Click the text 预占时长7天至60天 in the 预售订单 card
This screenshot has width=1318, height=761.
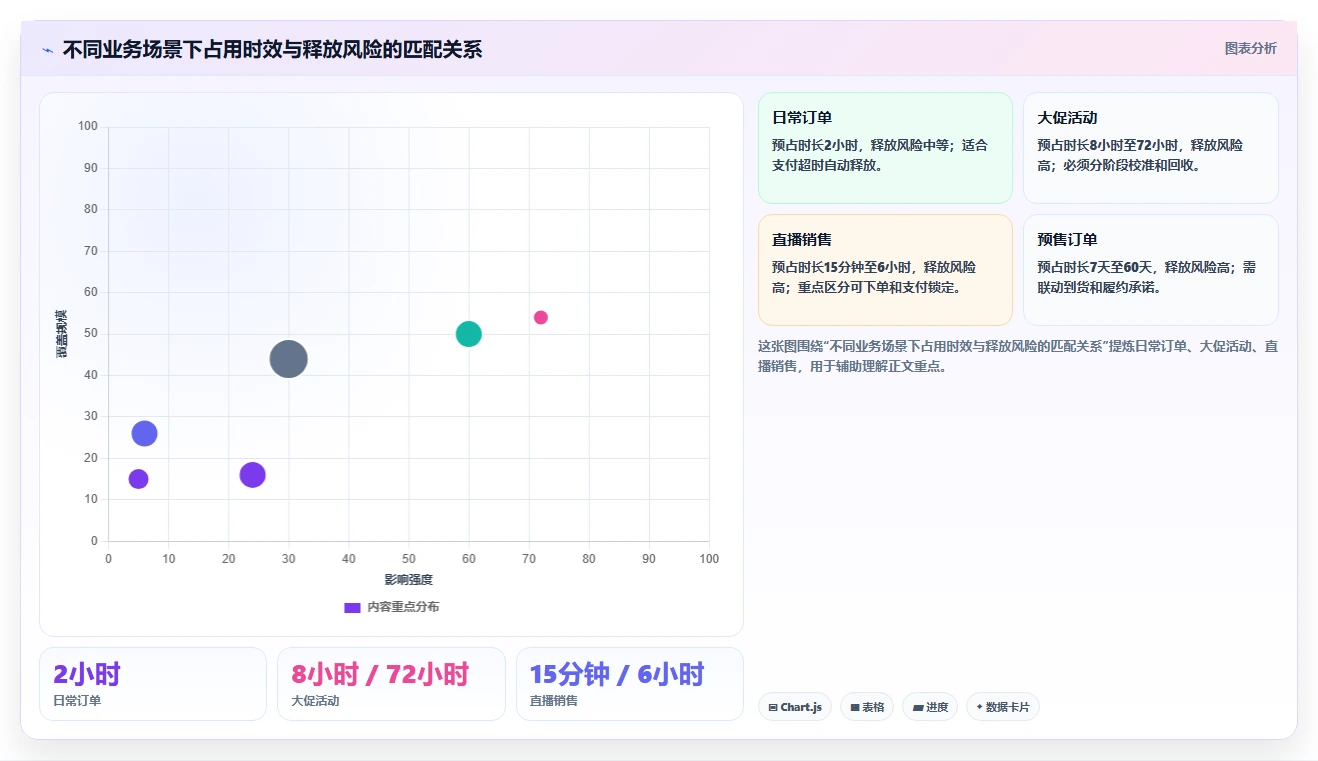(x=1096, y=267)
